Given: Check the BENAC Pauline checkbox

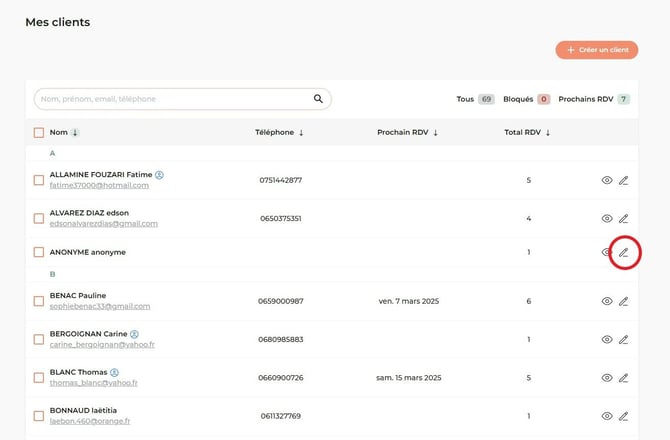Looking at the screenshot, I should (x=39, y=301).
